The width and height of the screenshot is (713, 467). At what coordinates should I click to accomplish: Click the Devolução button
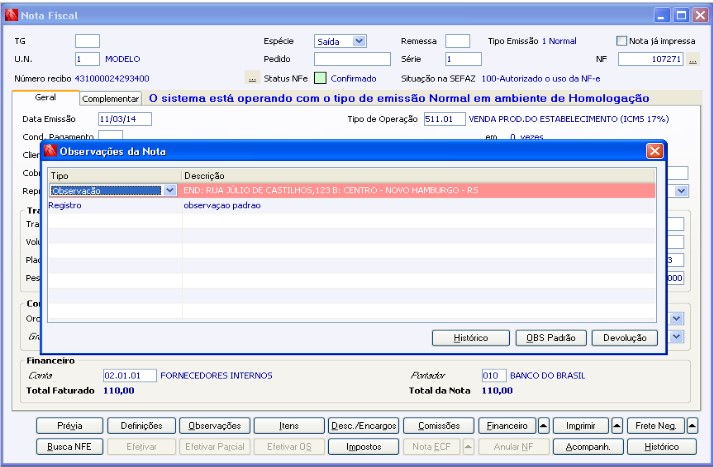pyautogui.click(x=624, y=338)
